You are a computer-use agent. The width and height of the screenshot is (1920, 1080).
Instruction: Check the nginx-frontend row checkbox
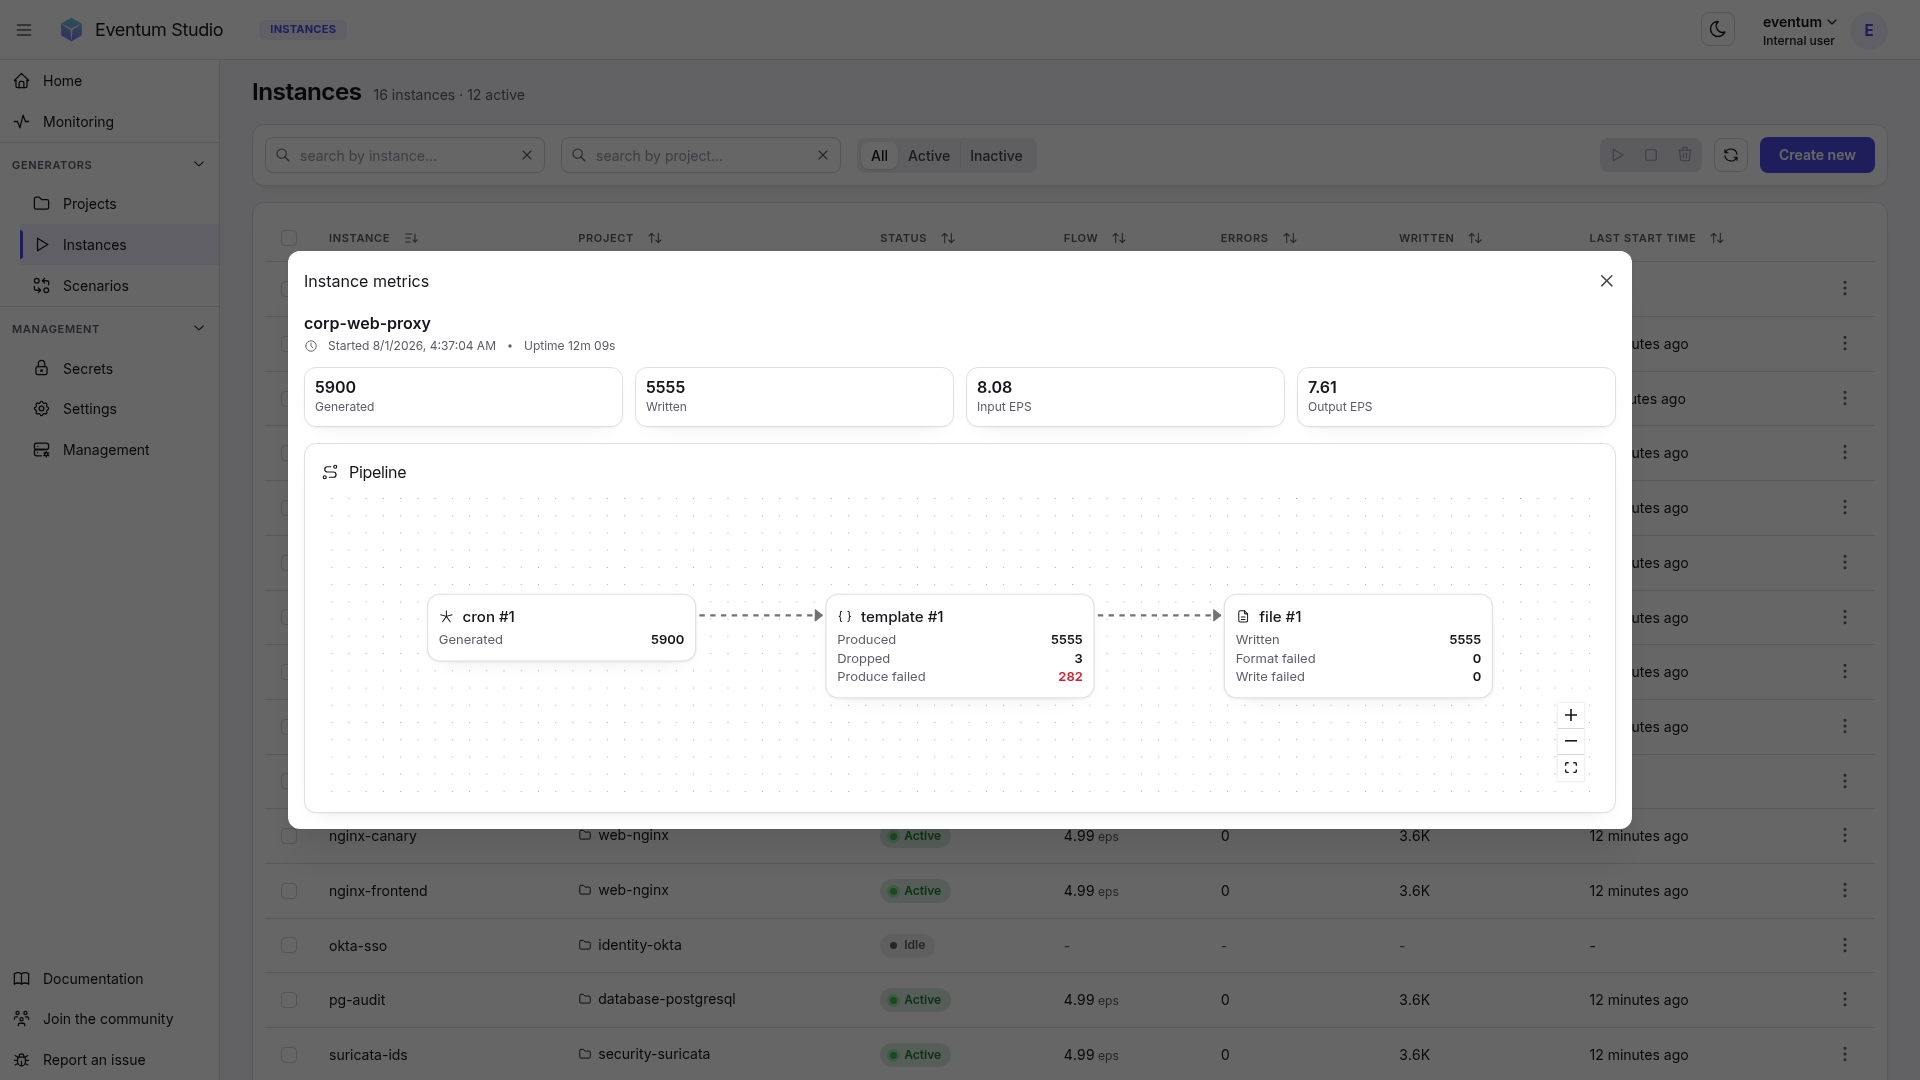289,891
